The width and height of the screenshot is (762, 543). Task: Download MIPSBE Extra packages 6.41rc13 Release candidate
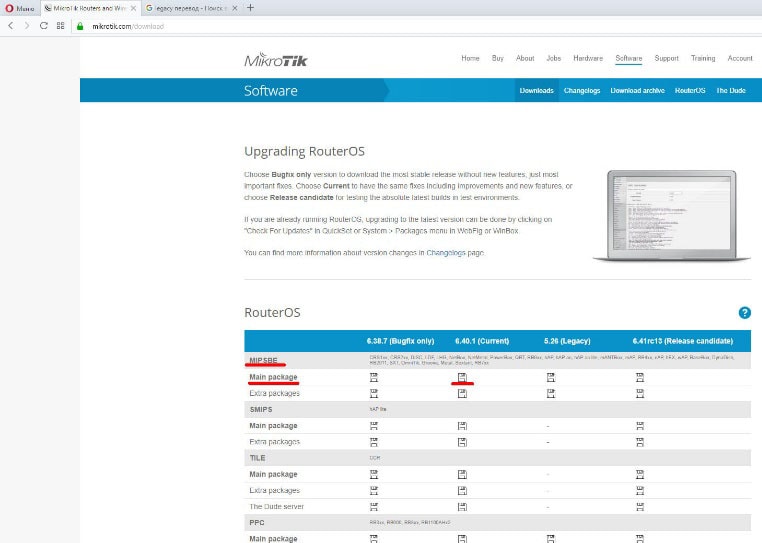(x=640, y=393)
